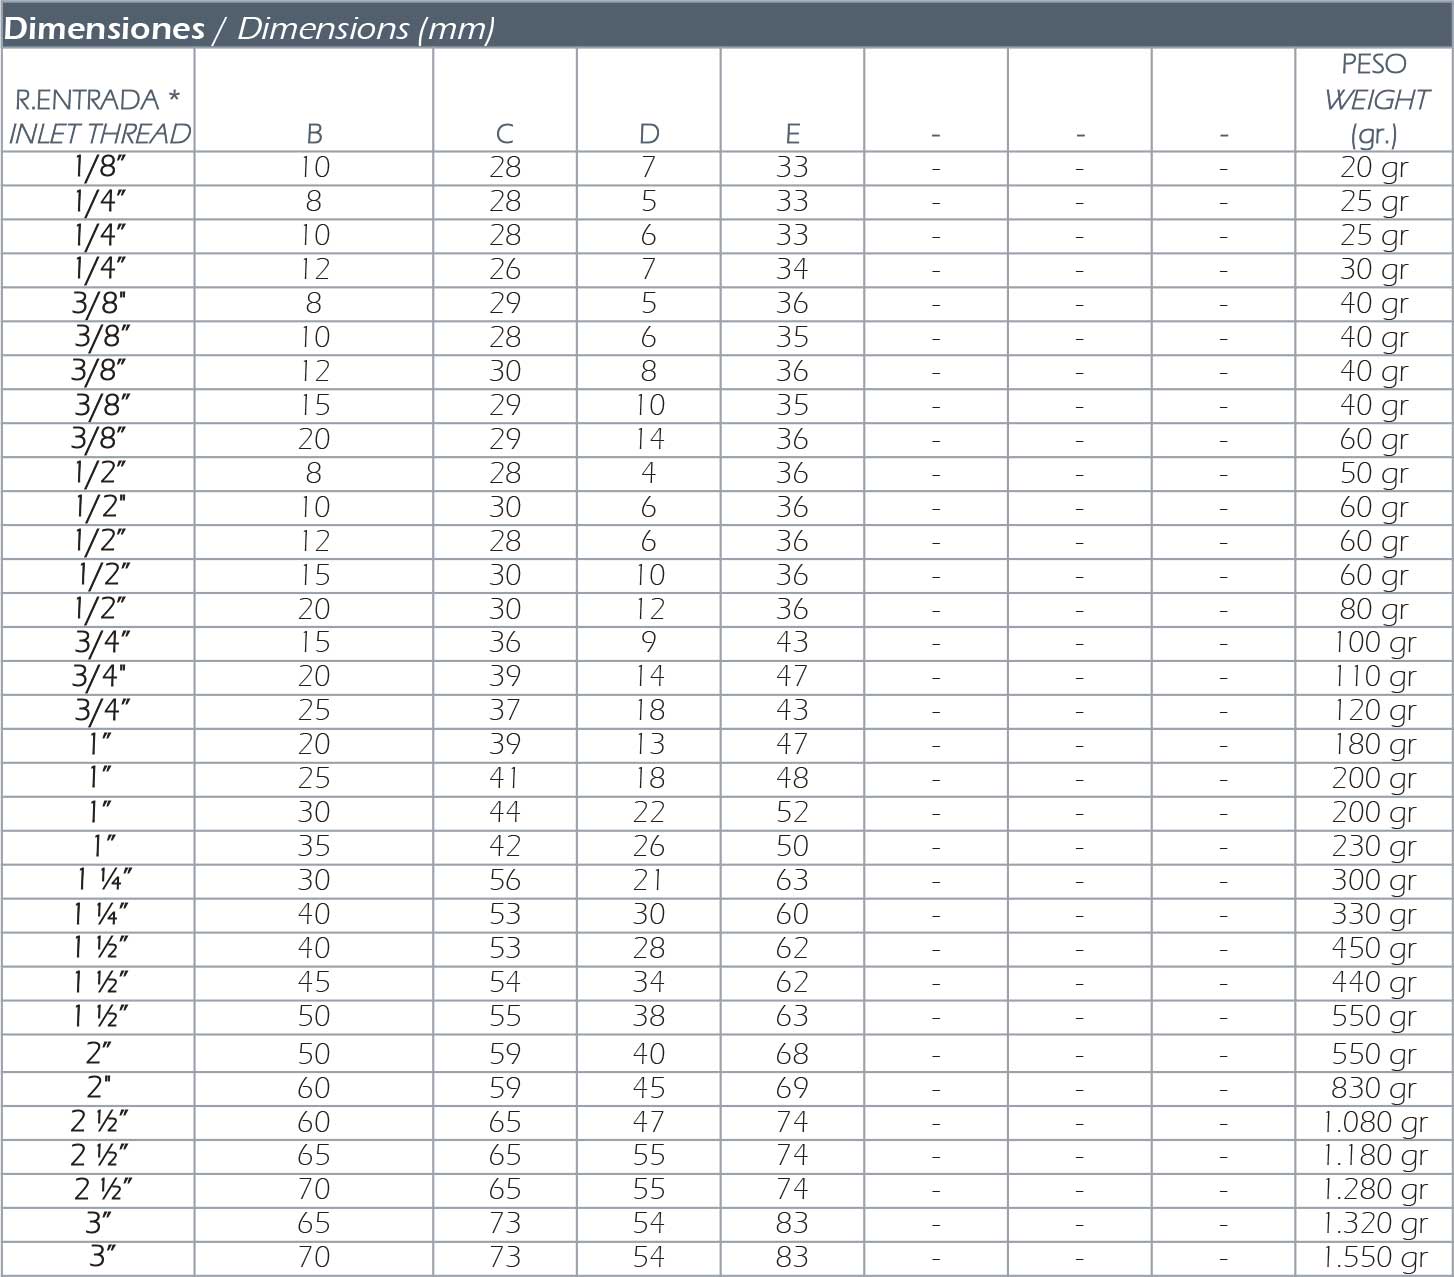The width and height of the screenshot is (1454, 1277).
Task: Select the E column header
Action: (x=792, y=133)
